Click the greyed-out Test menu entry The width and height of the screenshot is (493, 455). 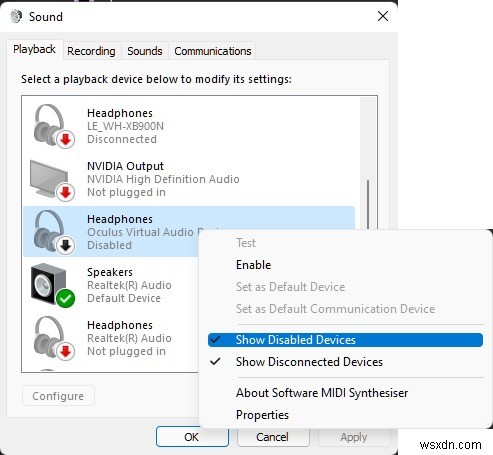[x=246, y=243]
